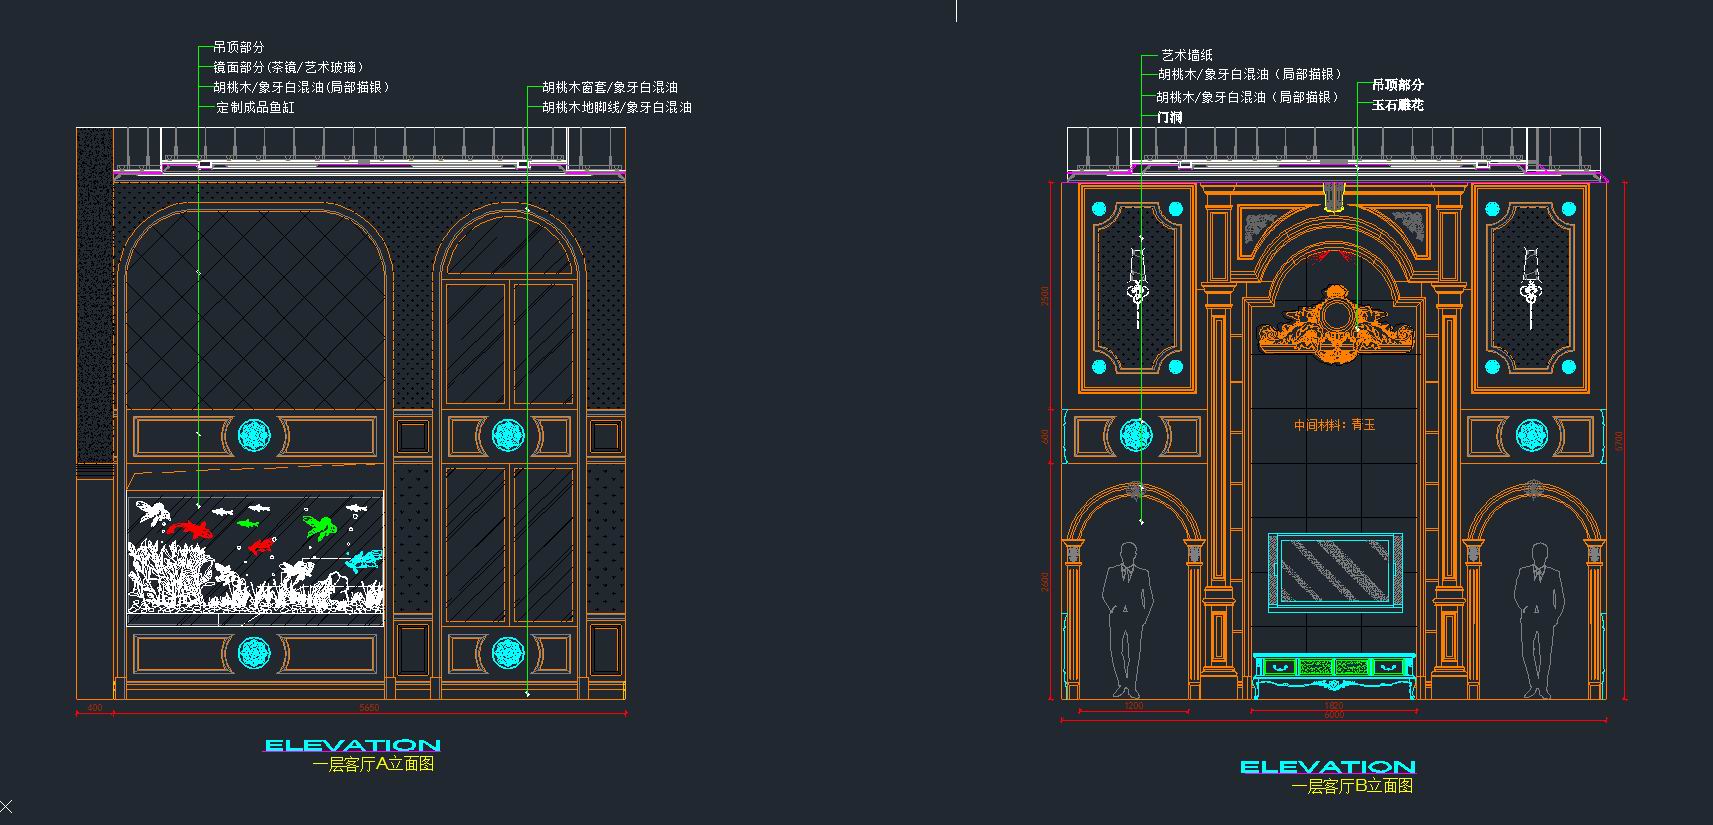Click the wall-mounted TV screen block

pyautogui.click(x=1335, y=571)
